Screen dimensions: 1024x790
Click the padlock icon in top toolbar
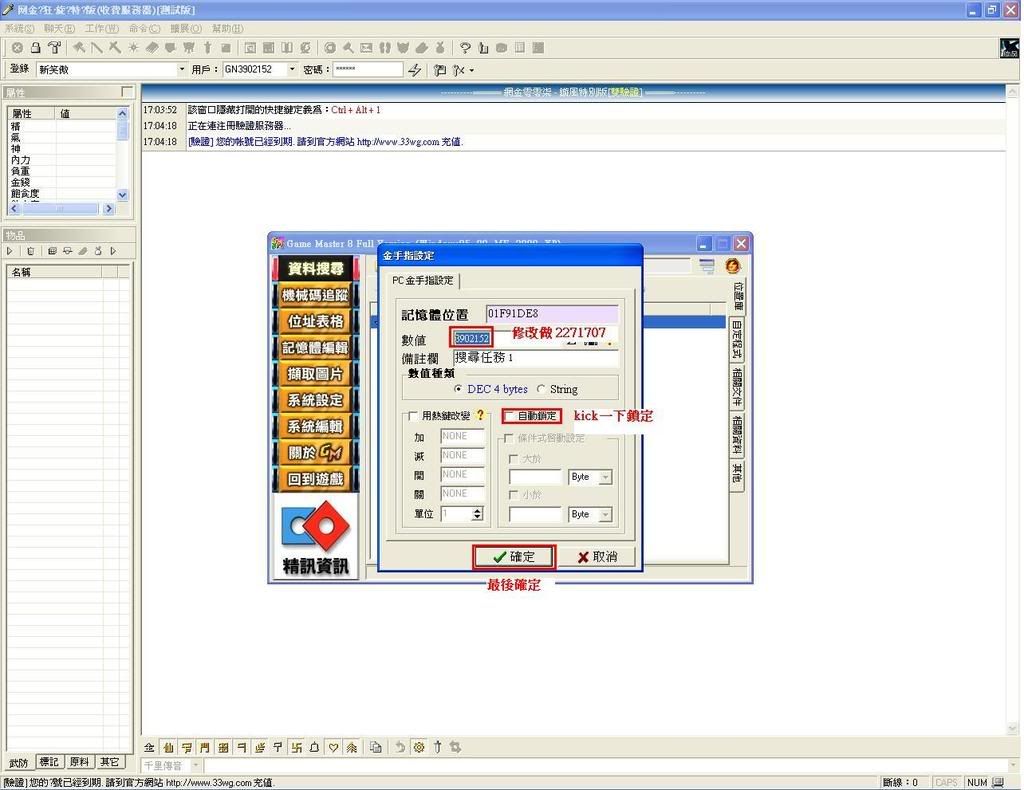click(35, 47)
